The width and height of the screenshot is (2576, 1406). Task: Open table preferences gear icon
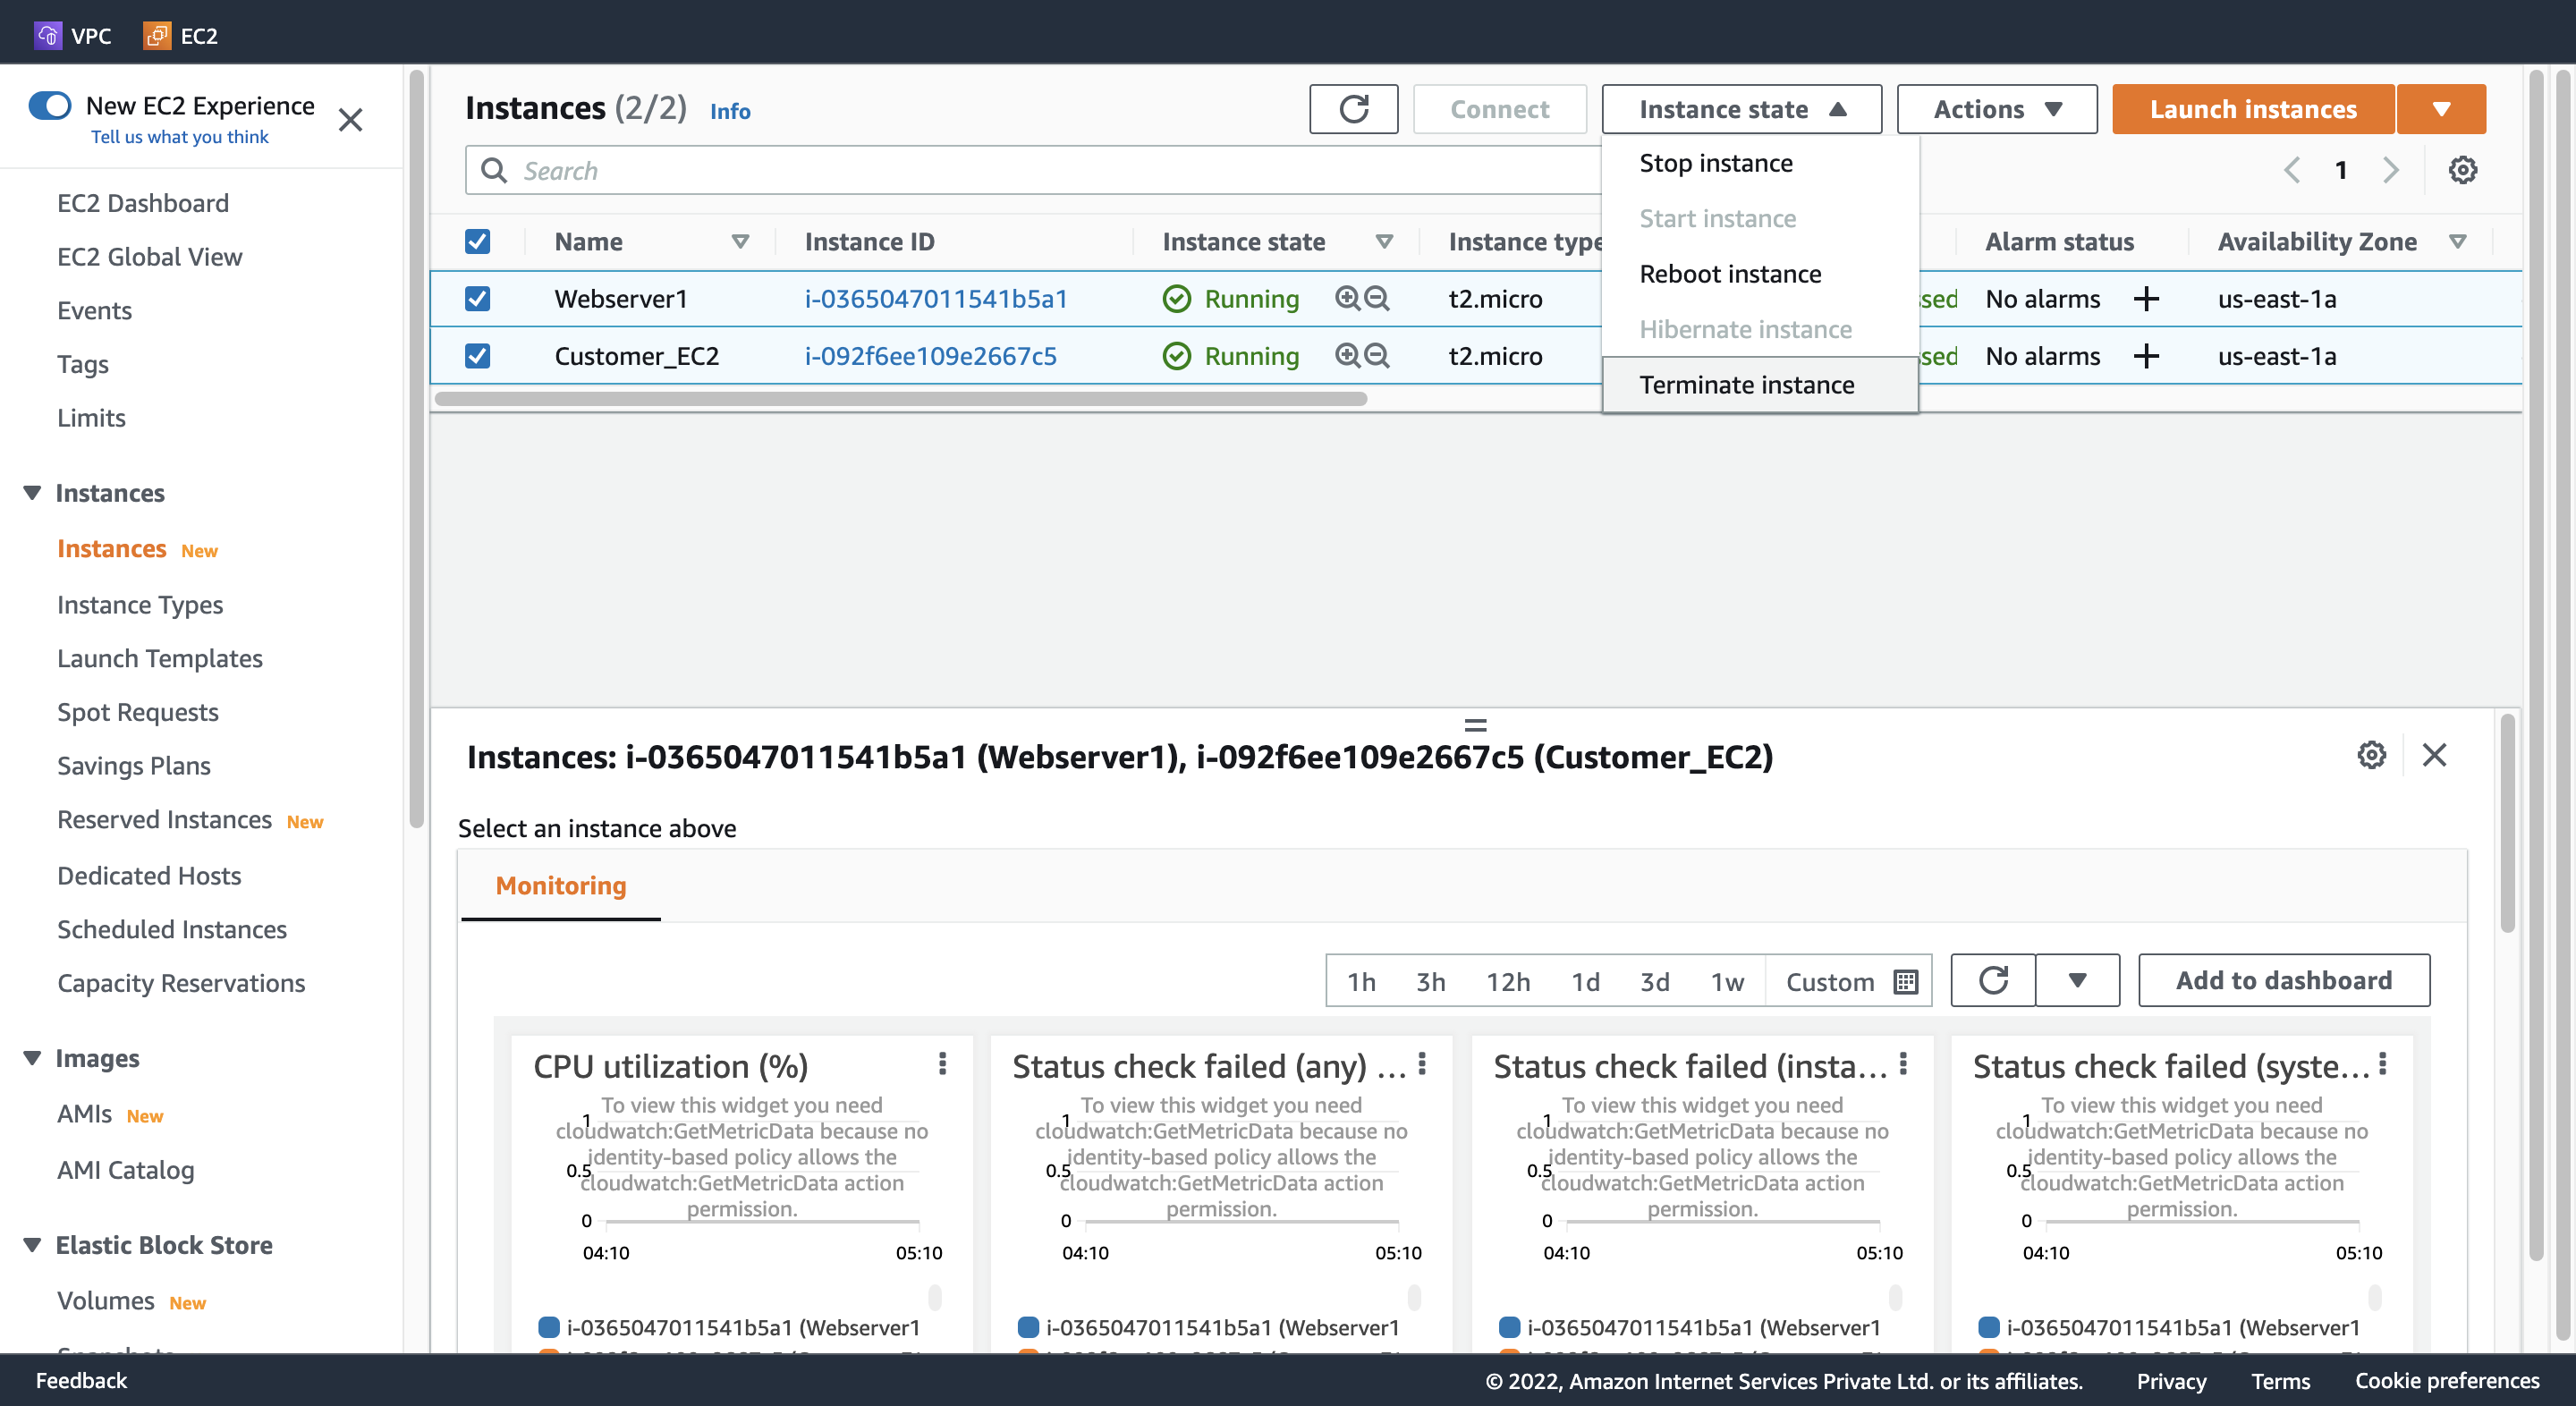2462,170
